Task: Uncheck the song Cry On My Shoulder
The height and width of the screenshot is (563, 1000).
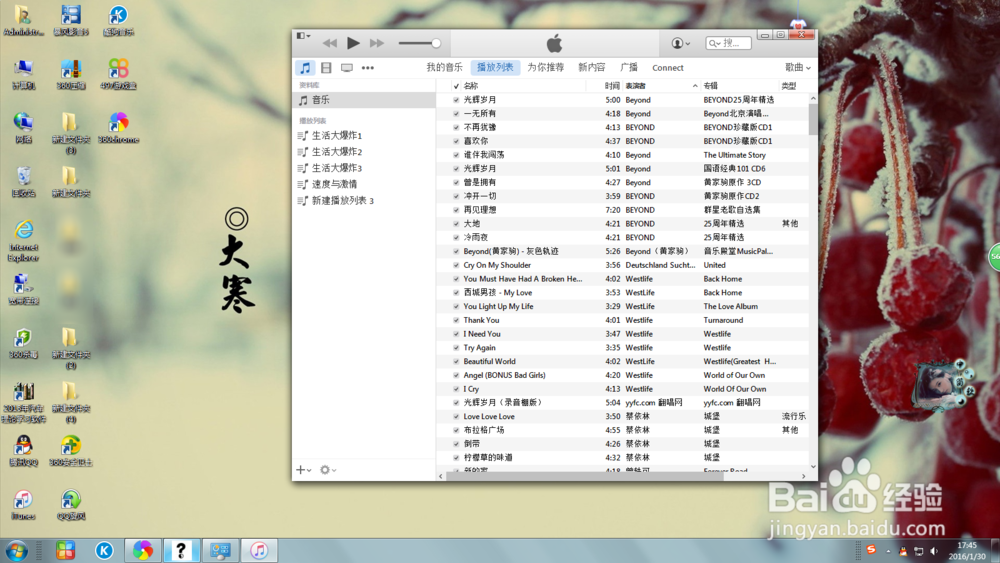Action: click(x=456, y=265)
